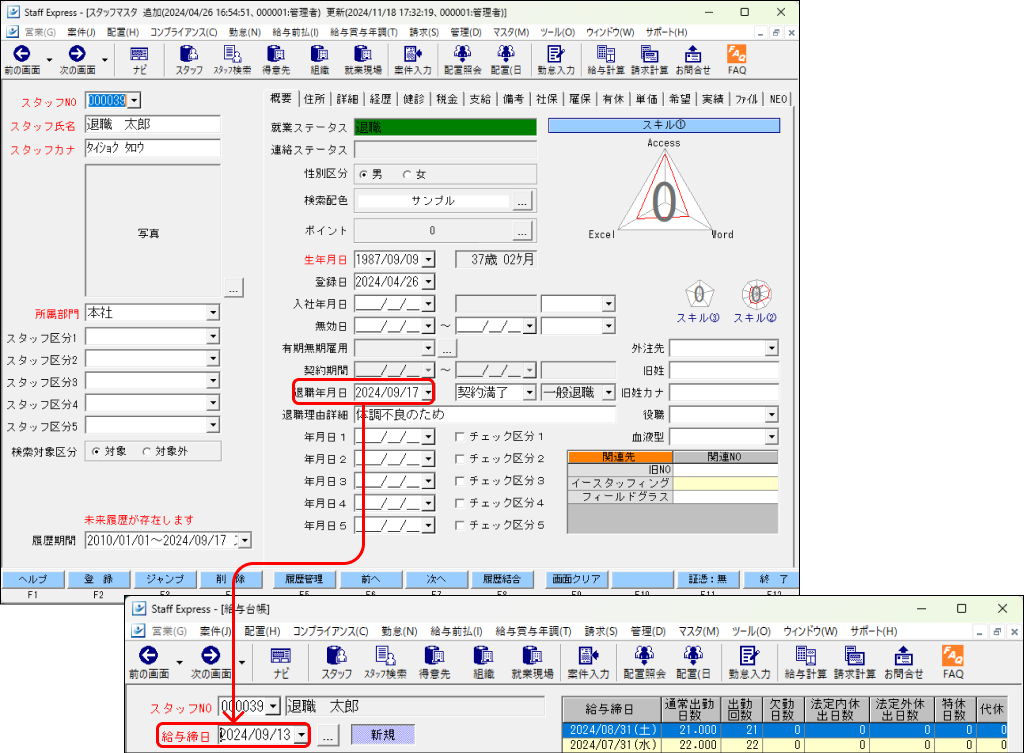The width and height of the screenshot is (1024, 753).
Task: Open 得意先 icon in Staff Master toolbar
Action: [276, 59]
